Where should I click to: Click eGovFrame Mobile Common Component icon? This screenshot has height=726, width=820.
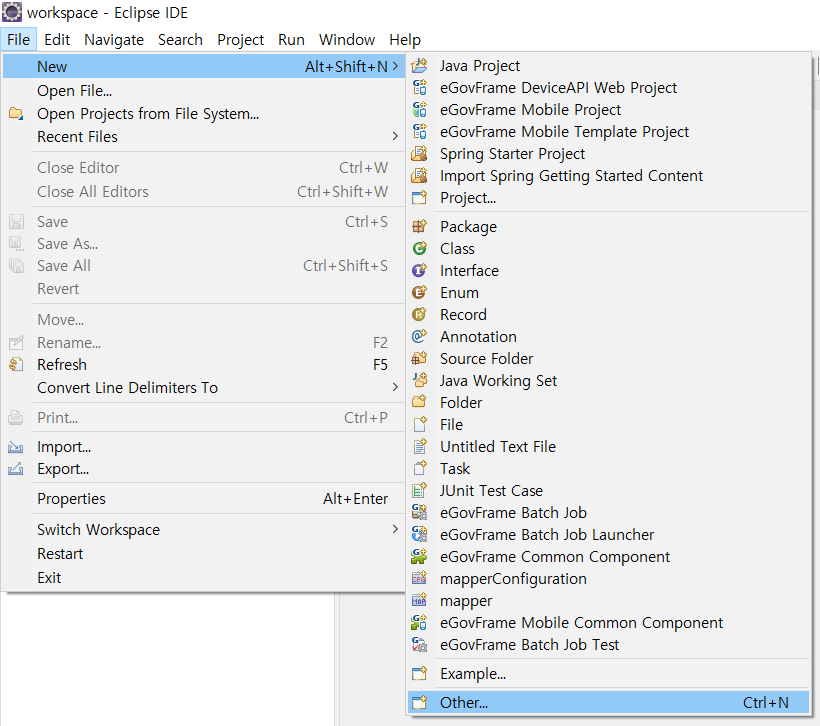pyautogui.click(x=419, y=622)
